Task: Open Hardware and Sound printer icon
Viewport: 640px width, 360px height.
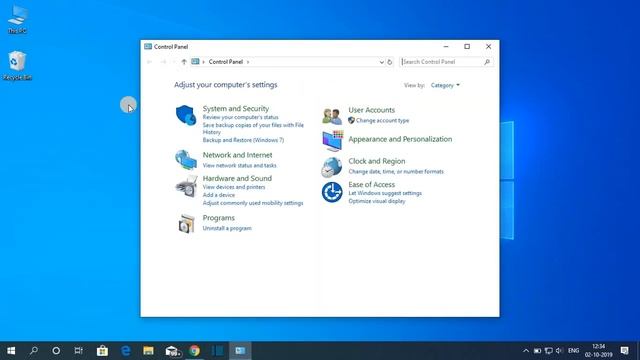Action: (x=187, y=187)
